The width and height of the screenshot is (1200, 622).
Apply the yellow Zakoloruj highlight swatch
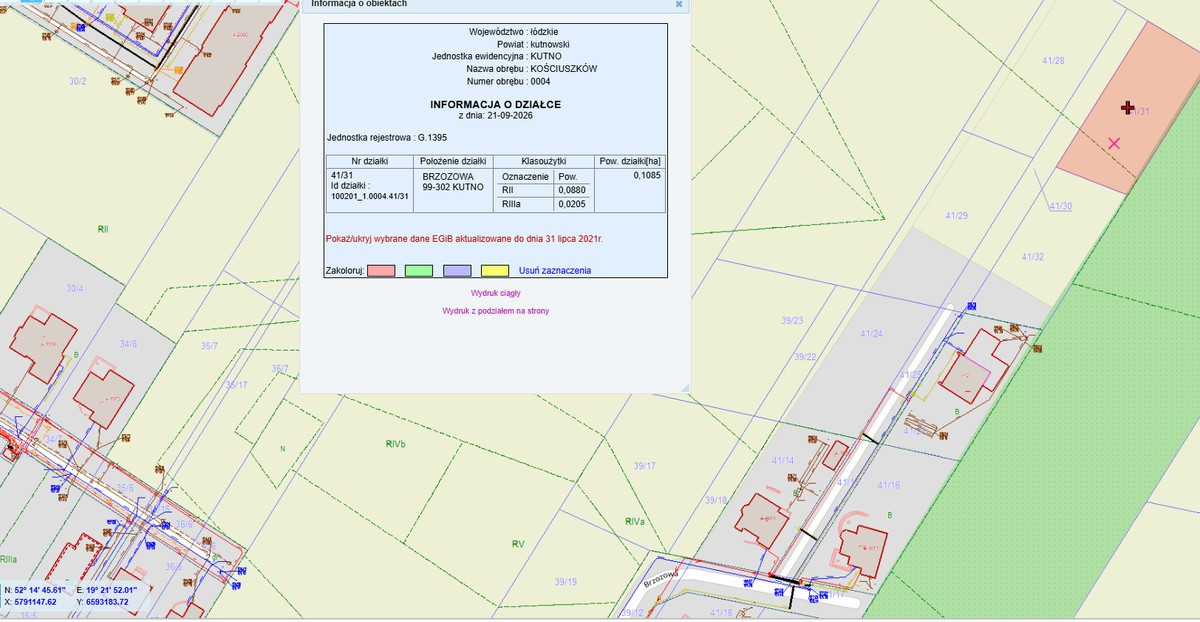click(x=495, y=271)
